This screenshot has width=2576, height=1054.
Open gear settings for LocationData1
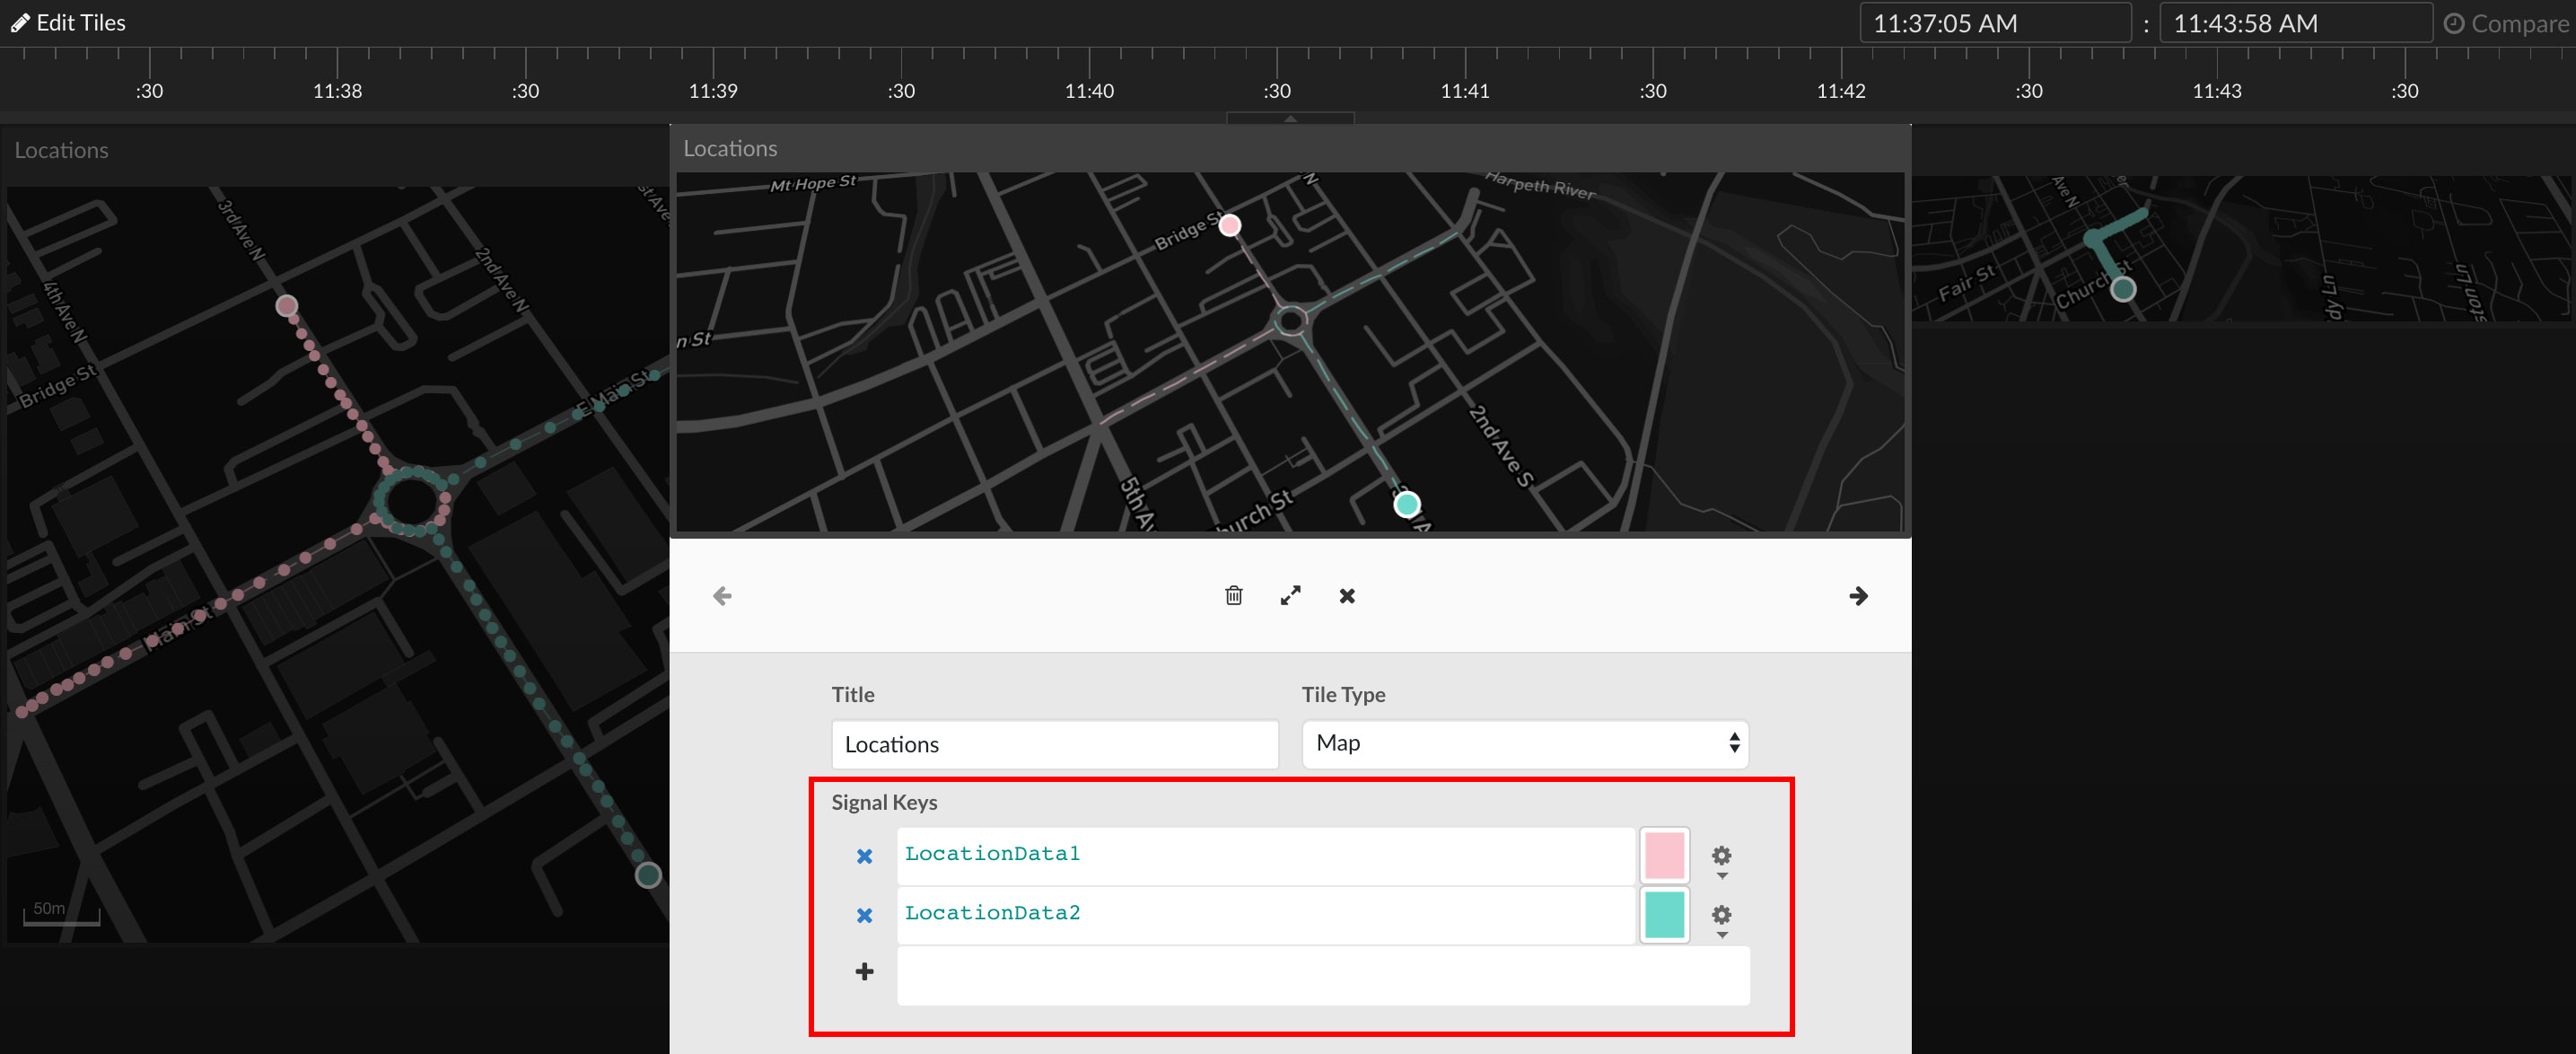[x=1721, y=857]
